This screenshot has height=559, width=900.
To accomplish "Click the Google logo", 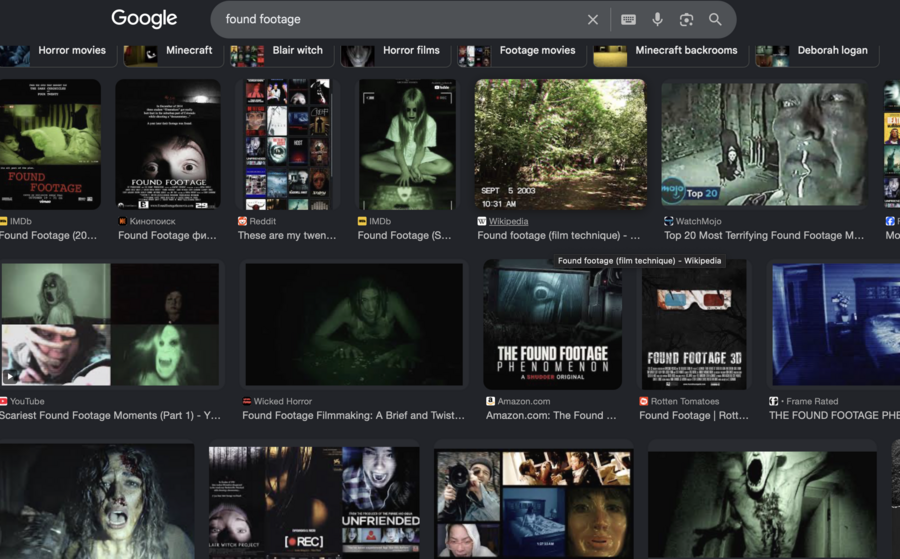I will (144, 18).
